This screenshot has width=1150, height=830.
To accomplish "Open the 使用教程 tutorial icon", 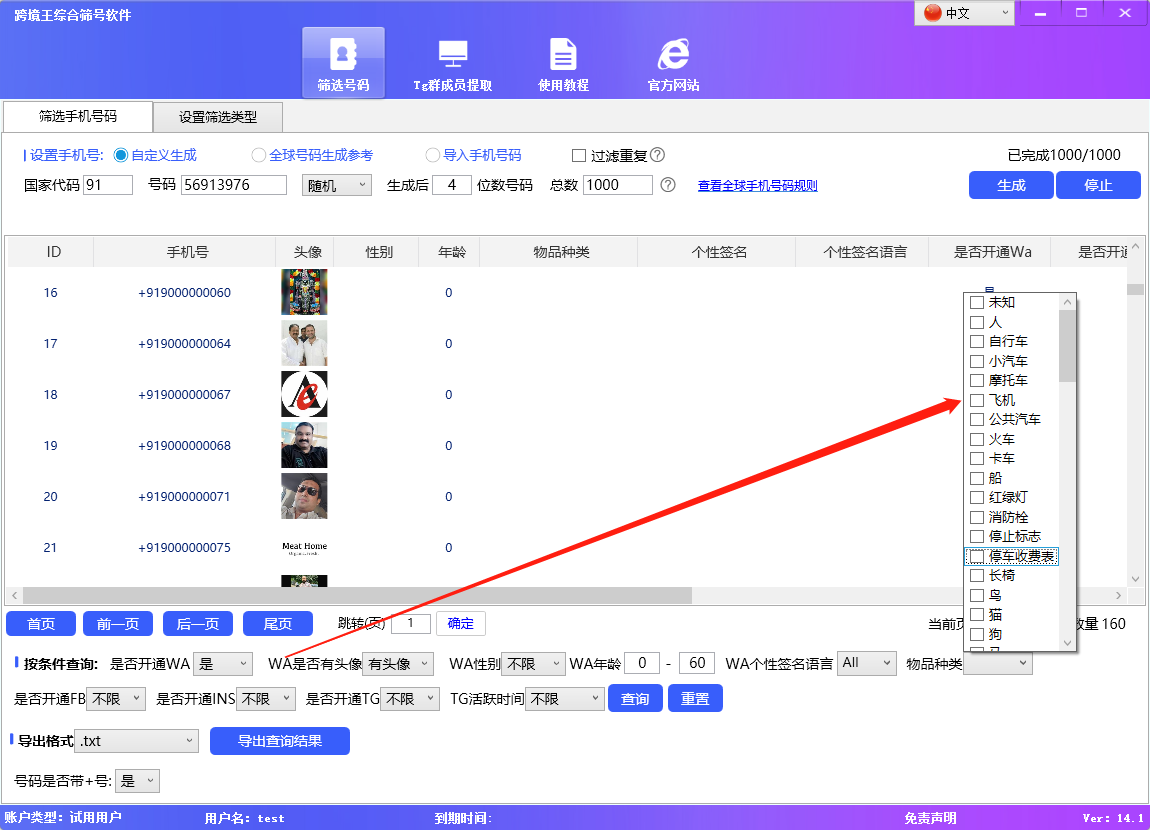I will 562,60.
